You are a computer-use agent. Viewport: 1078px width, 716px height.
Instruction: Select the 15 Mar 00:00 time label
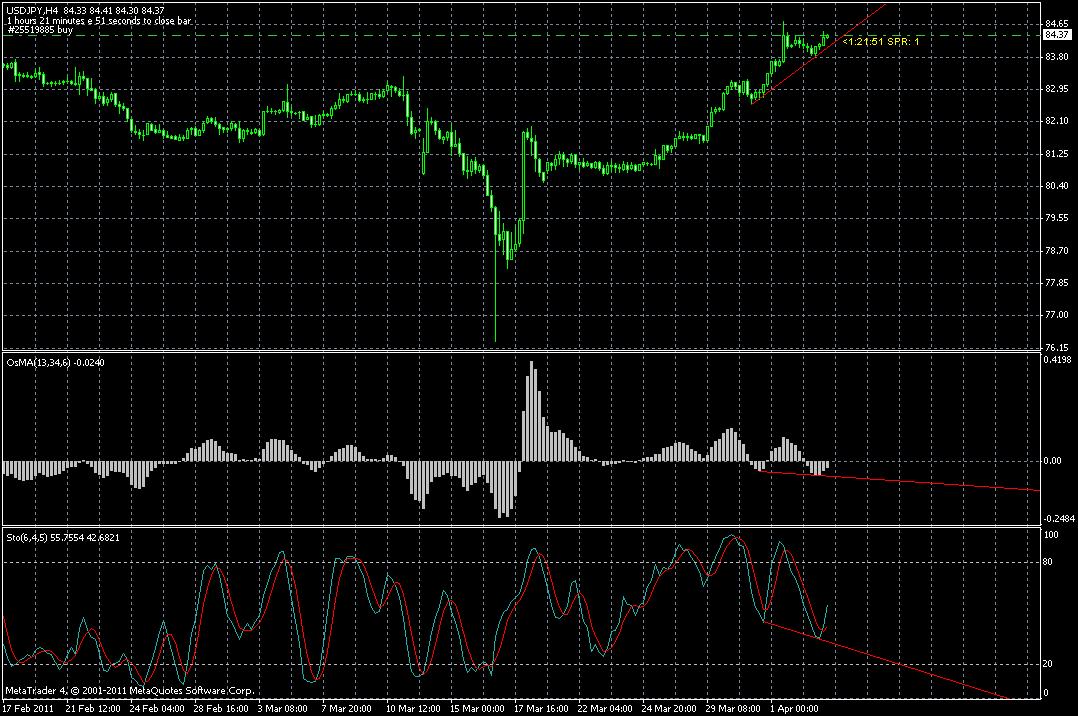[477, 708]
